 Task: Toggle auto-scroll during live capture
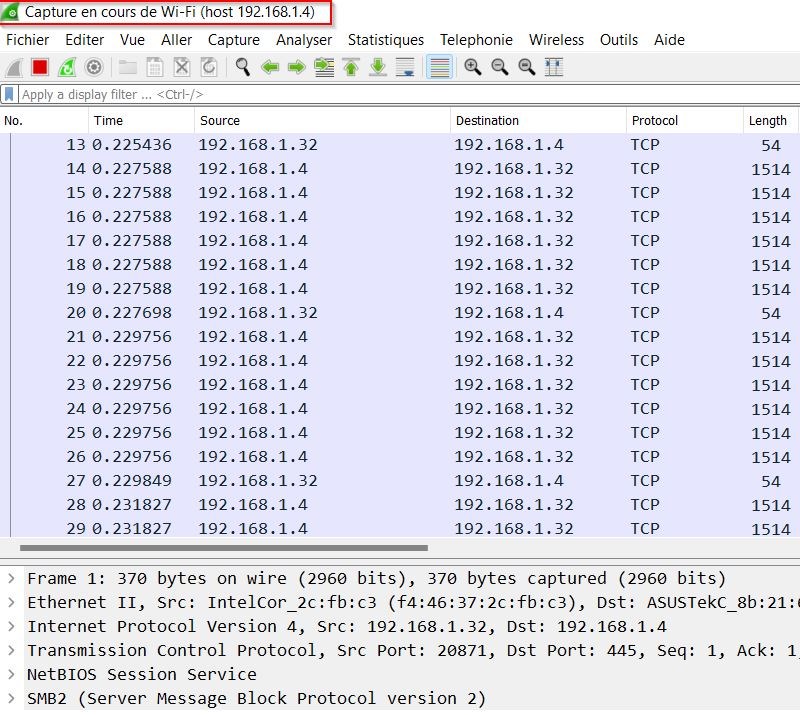(405, 67)
